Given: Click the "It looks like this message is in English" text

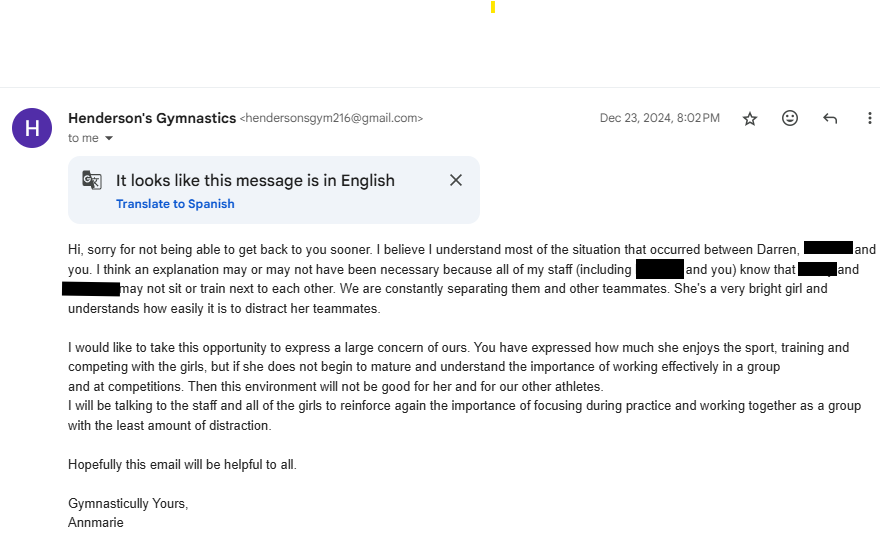Looking at the screenshot, I should [255, 181].
